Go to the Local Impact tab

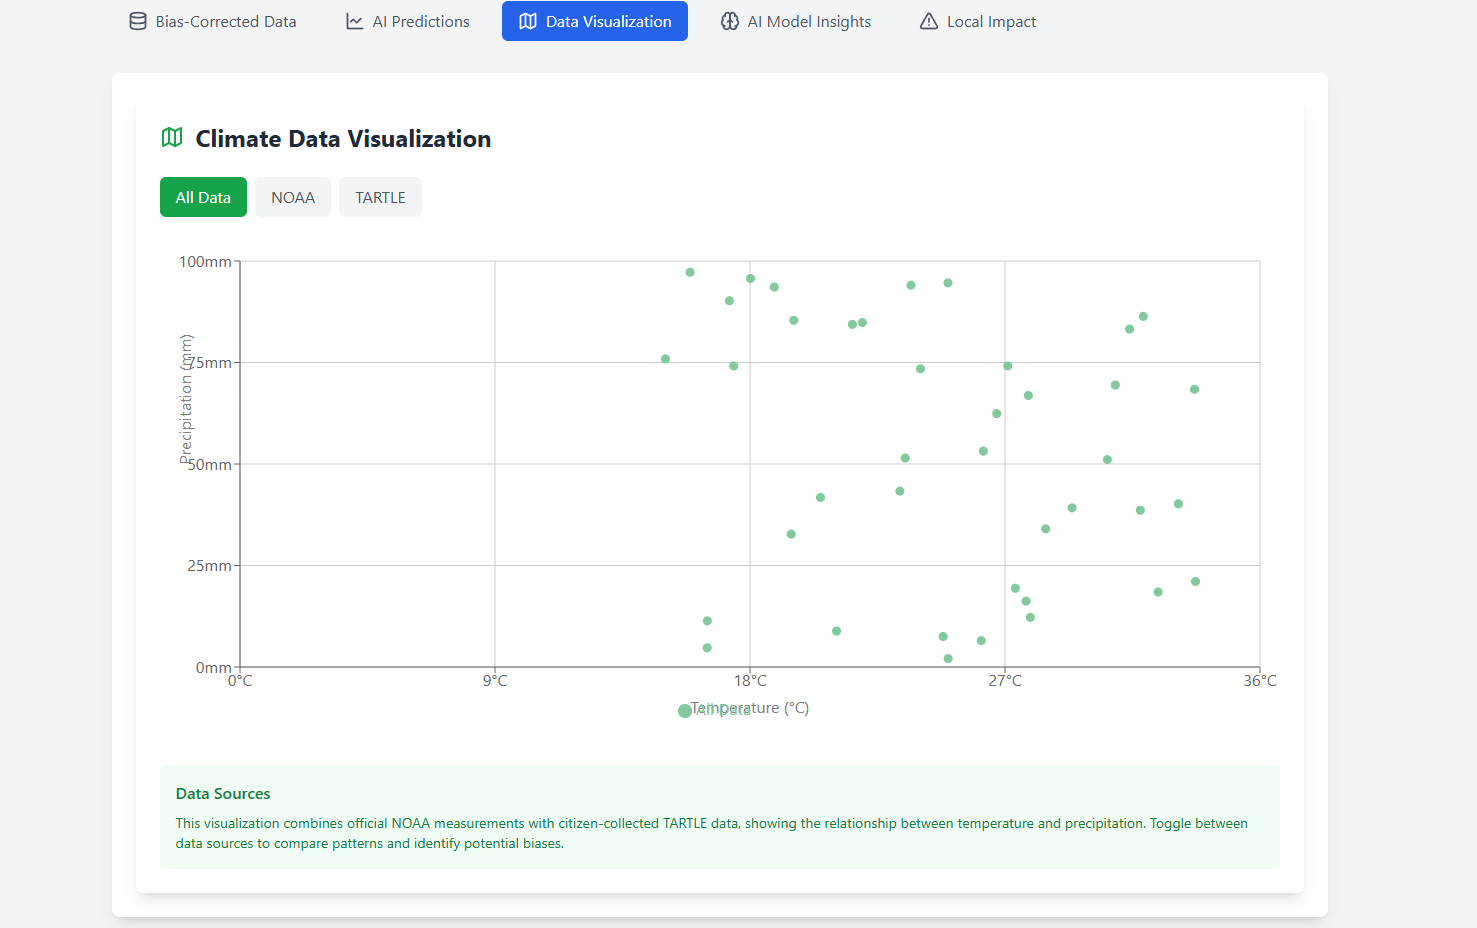pos(978,21)
